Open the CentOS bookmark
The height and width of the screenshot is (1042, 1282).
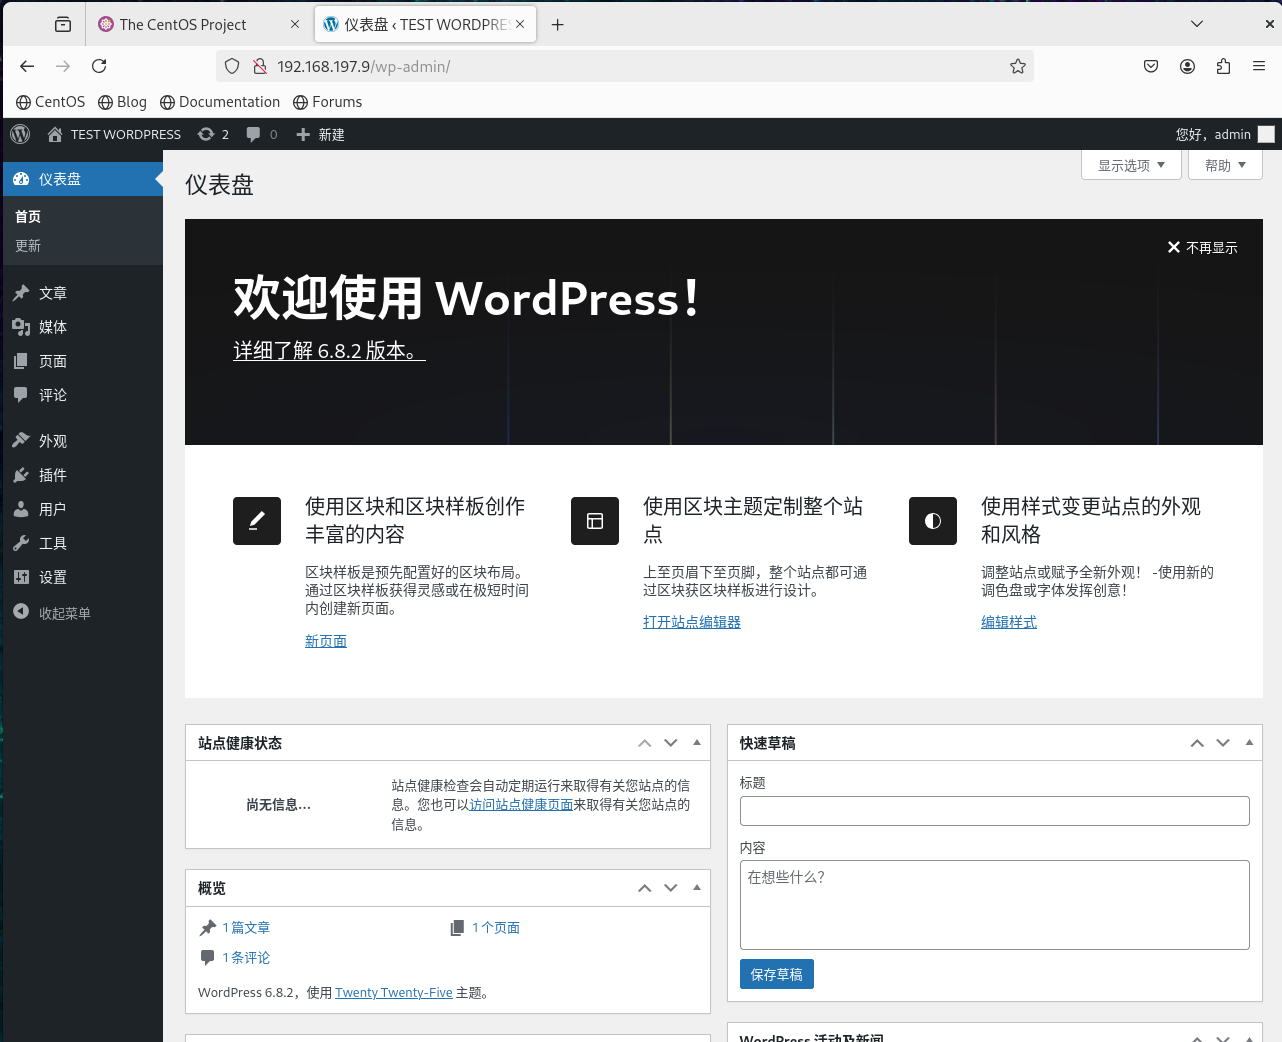tap(51, 102)
